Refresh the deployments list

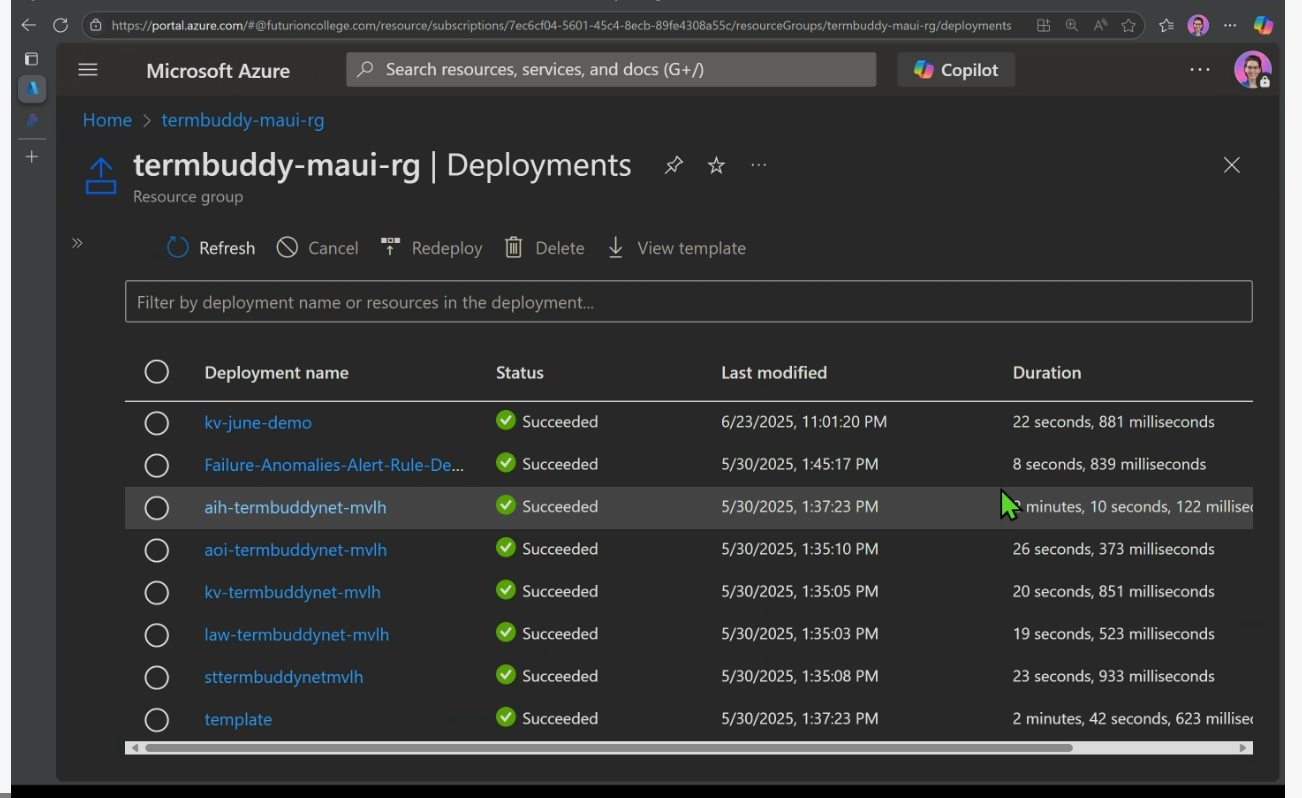tap(211, 248)
